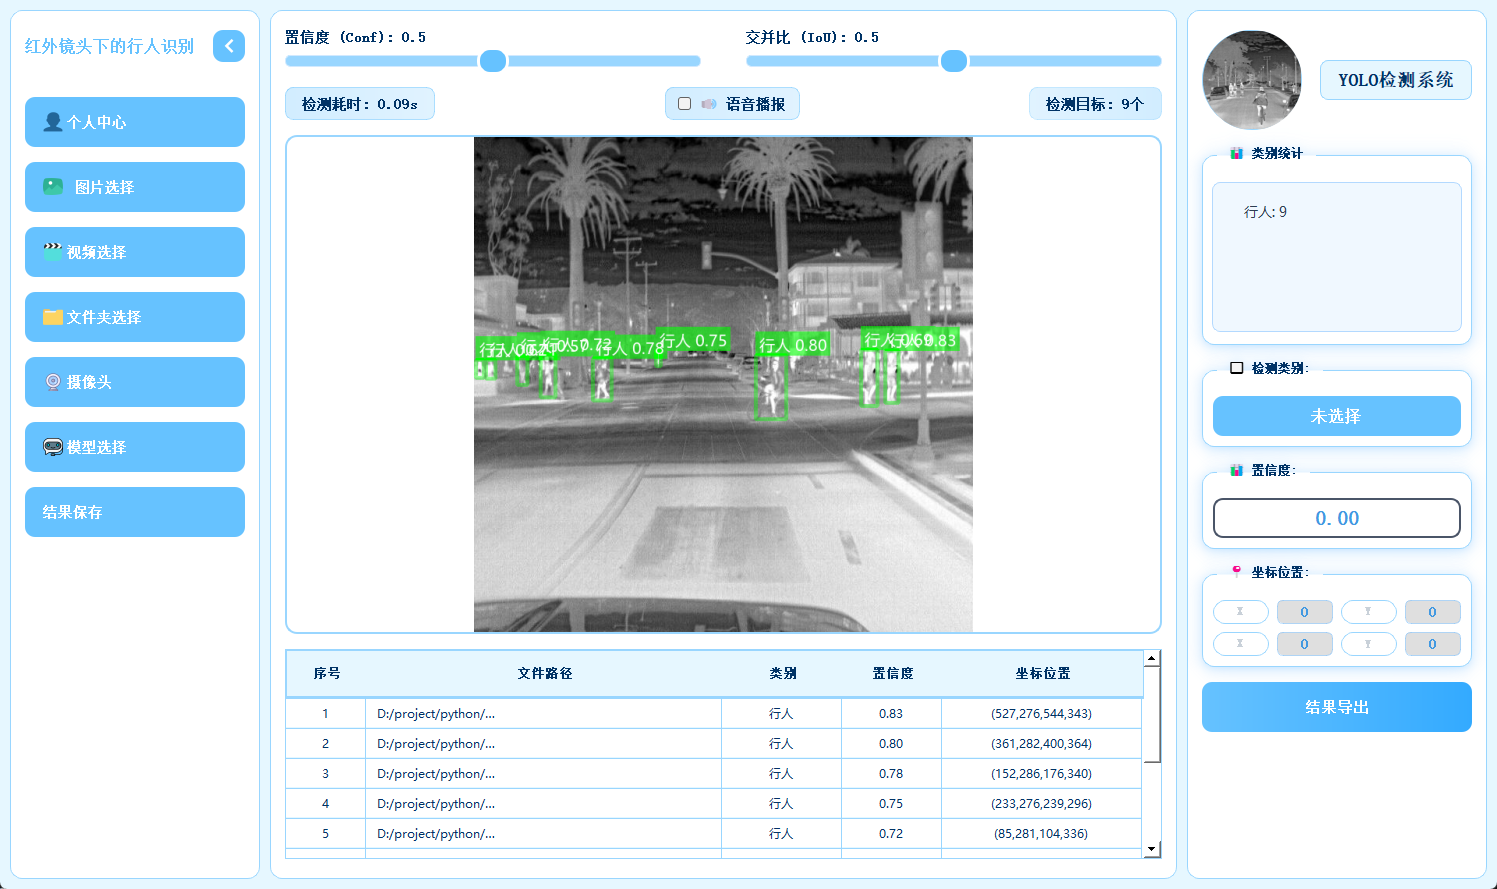Click the person icon beside 个人中心

pyautogui.click(x=53, y=122)
